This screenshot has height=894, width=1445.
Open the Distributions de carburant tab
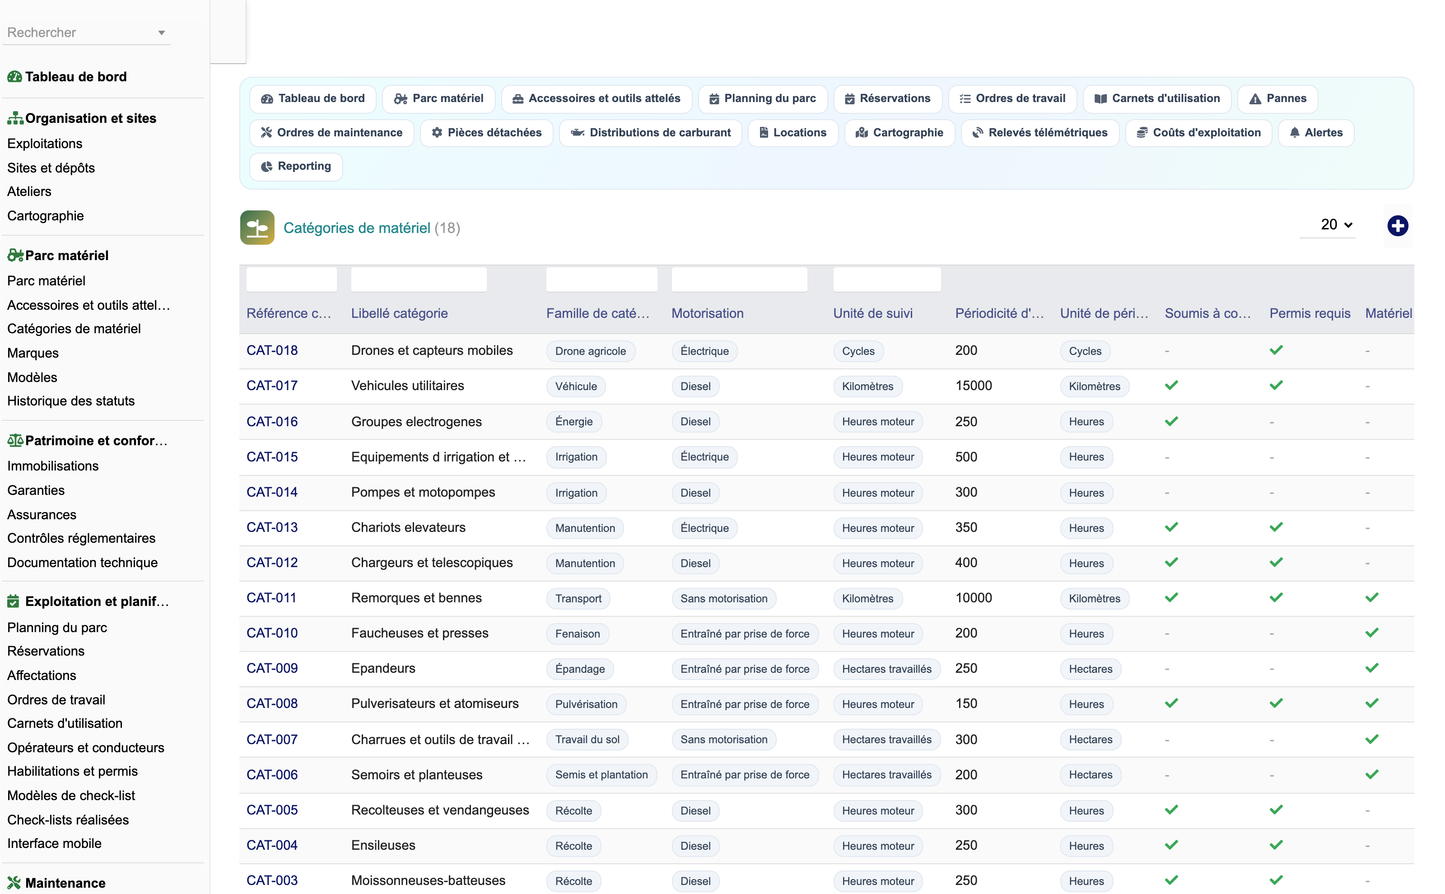click(651, 133)
